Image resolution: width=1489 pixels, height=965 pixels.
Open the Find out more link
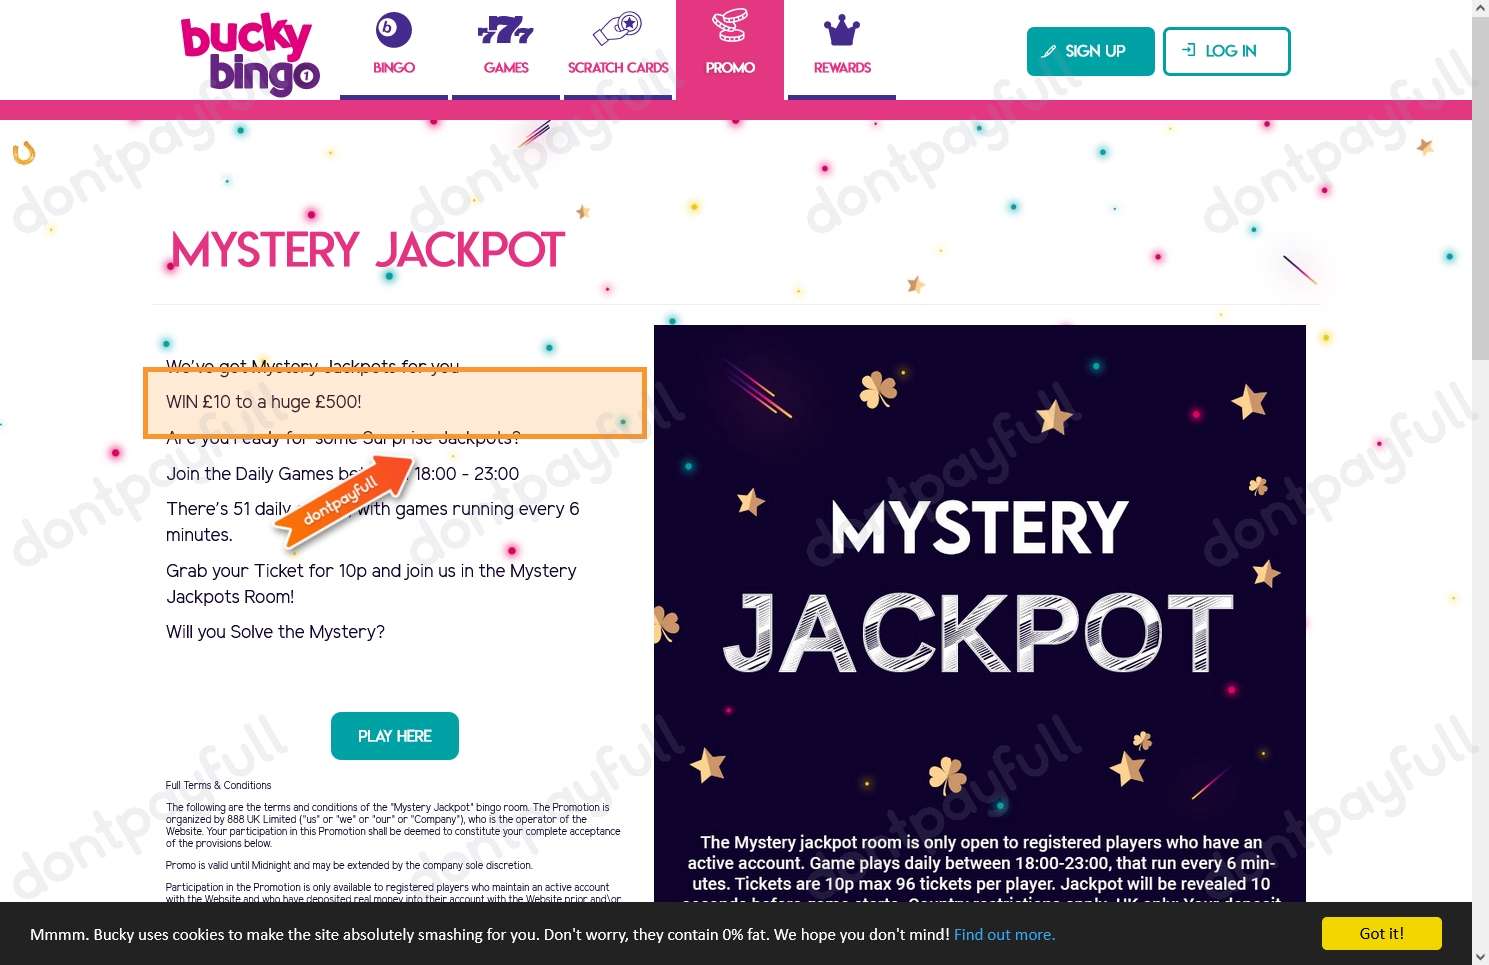pyautogui.click(x=1004, y=934)
